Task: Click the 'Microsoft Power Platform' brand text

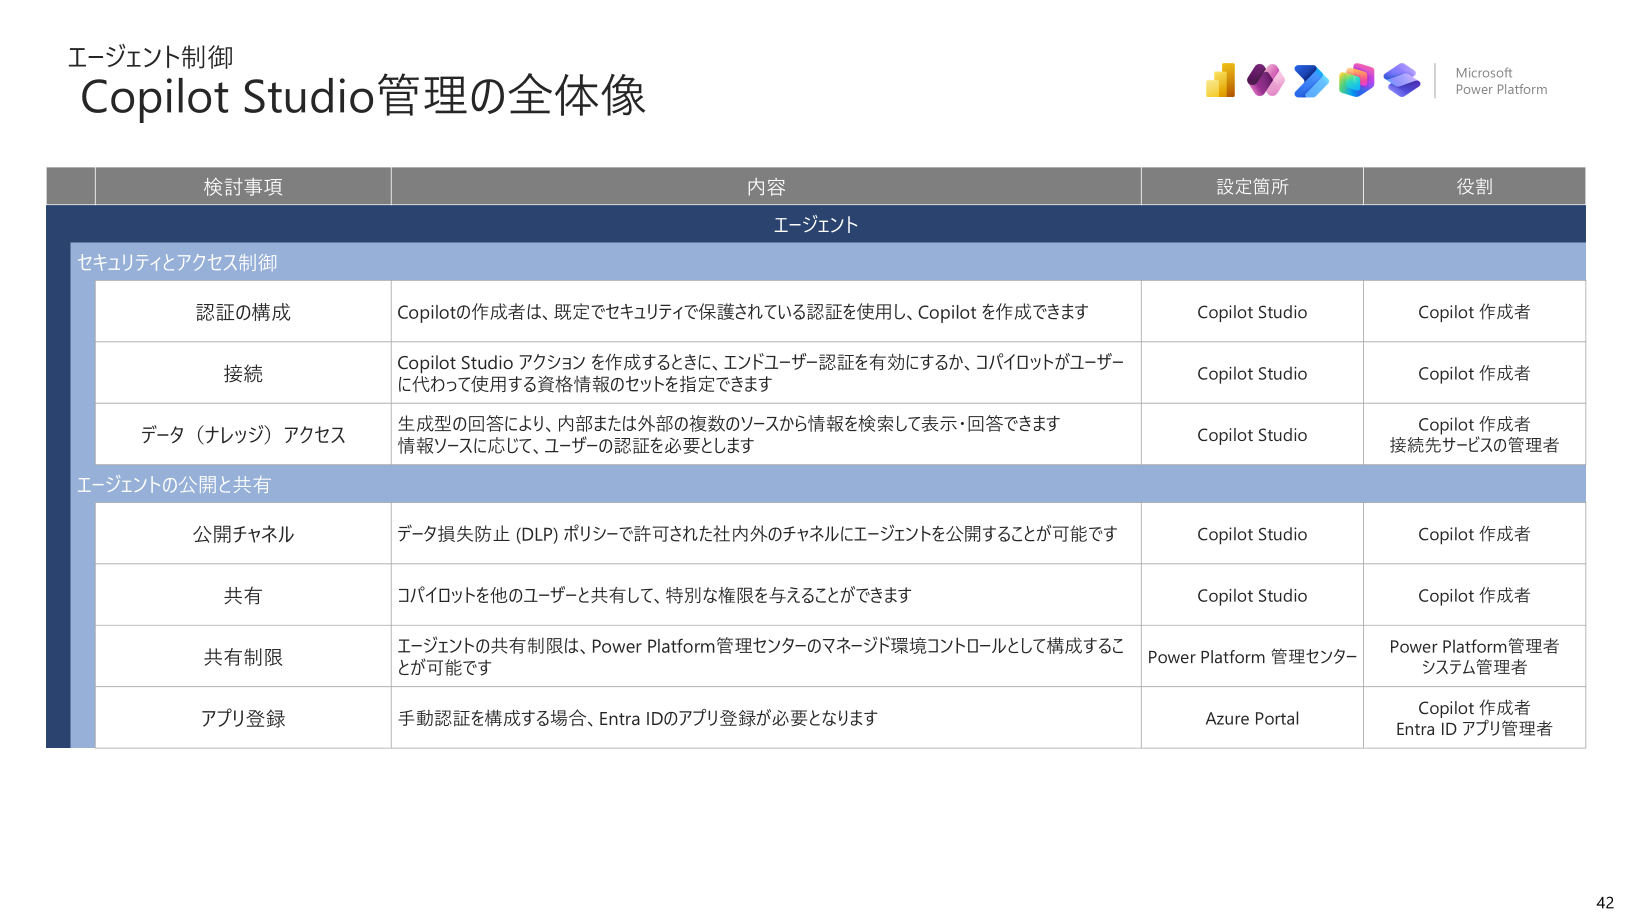Action: (1501, 81)
